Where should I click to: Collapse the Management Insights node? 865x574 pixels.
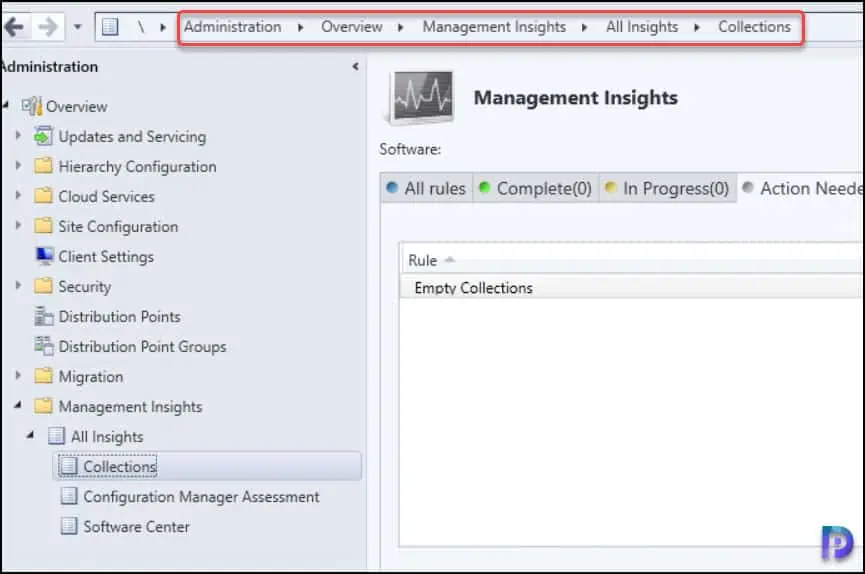pyautogui.click(x=18, y=406)
